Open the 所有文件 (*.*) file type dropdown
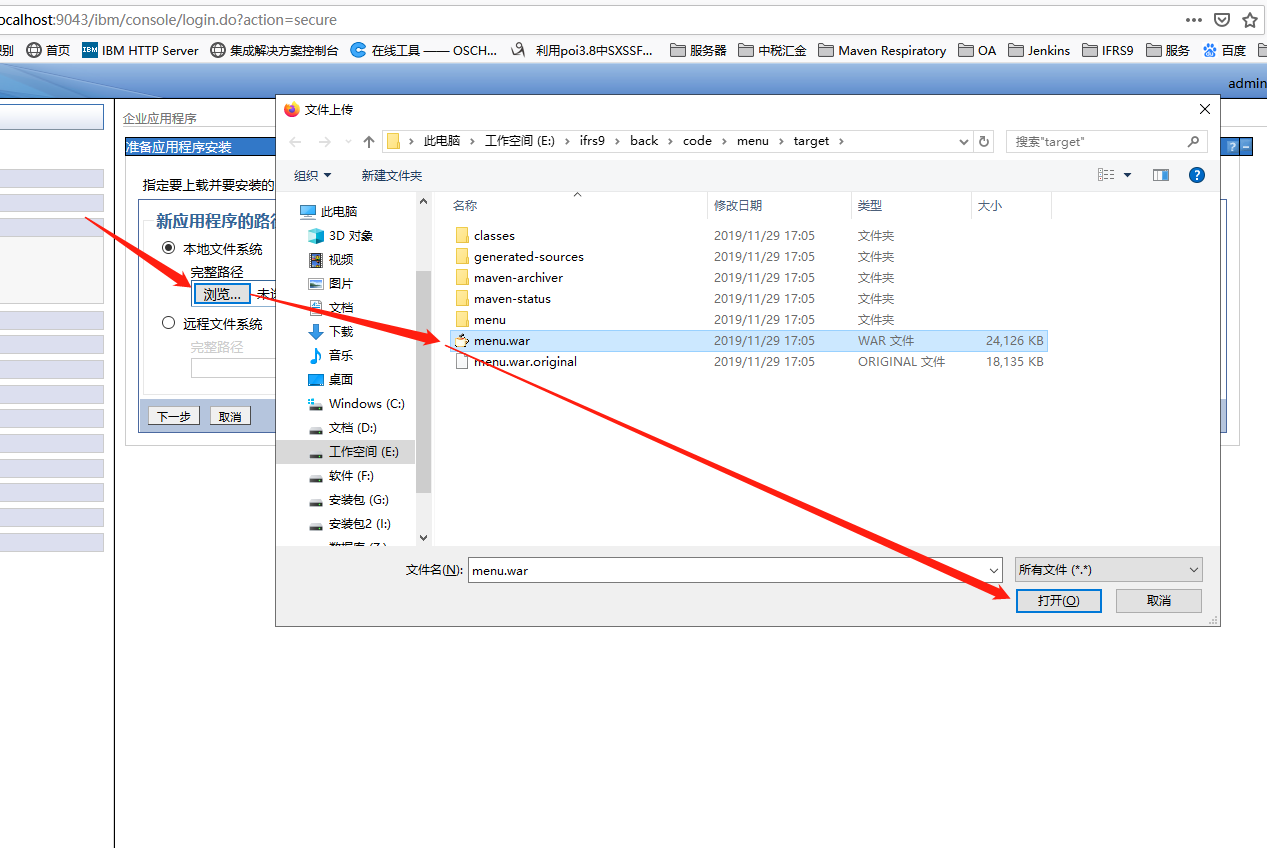The image size is (1267, 848). click(x=1108, y=569)
